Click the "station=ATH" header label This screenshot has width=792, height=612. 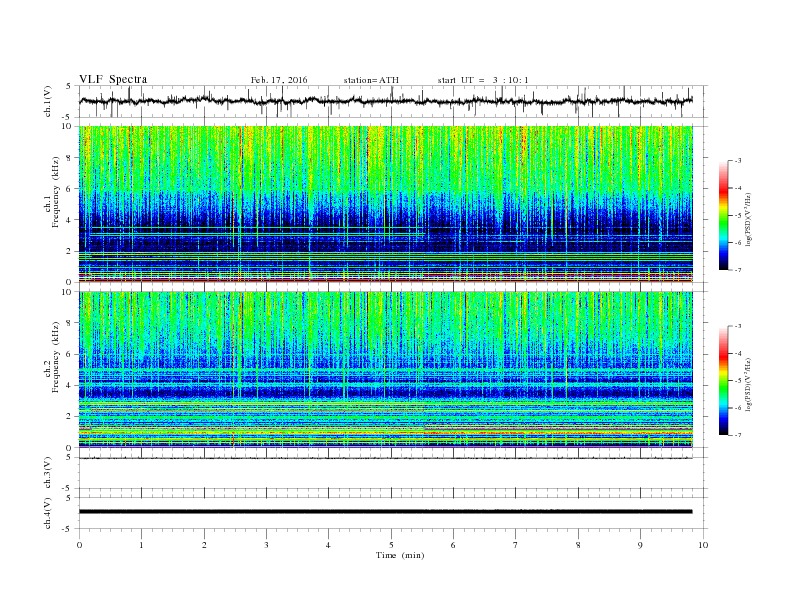(371, 80)
